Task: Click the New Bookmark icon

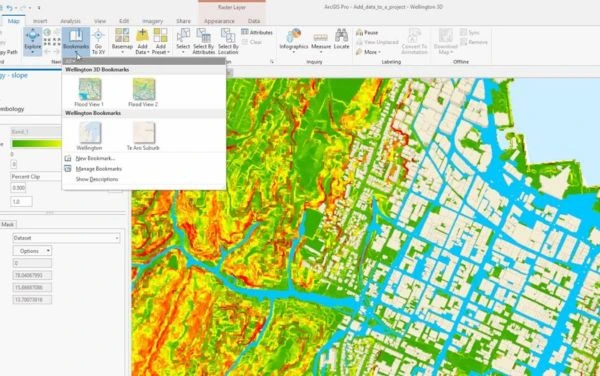Action: [x=68, y=158]
